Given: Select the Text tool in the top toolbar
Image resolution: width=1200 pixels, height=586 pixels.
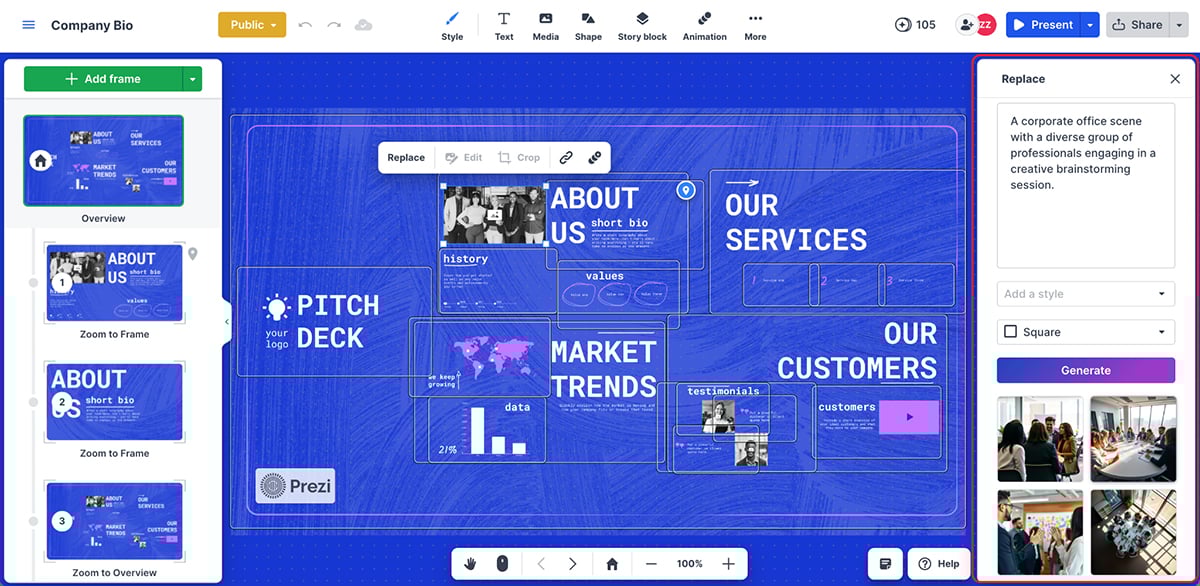Looking at the screenshot, I should click(x=504, y=24).
